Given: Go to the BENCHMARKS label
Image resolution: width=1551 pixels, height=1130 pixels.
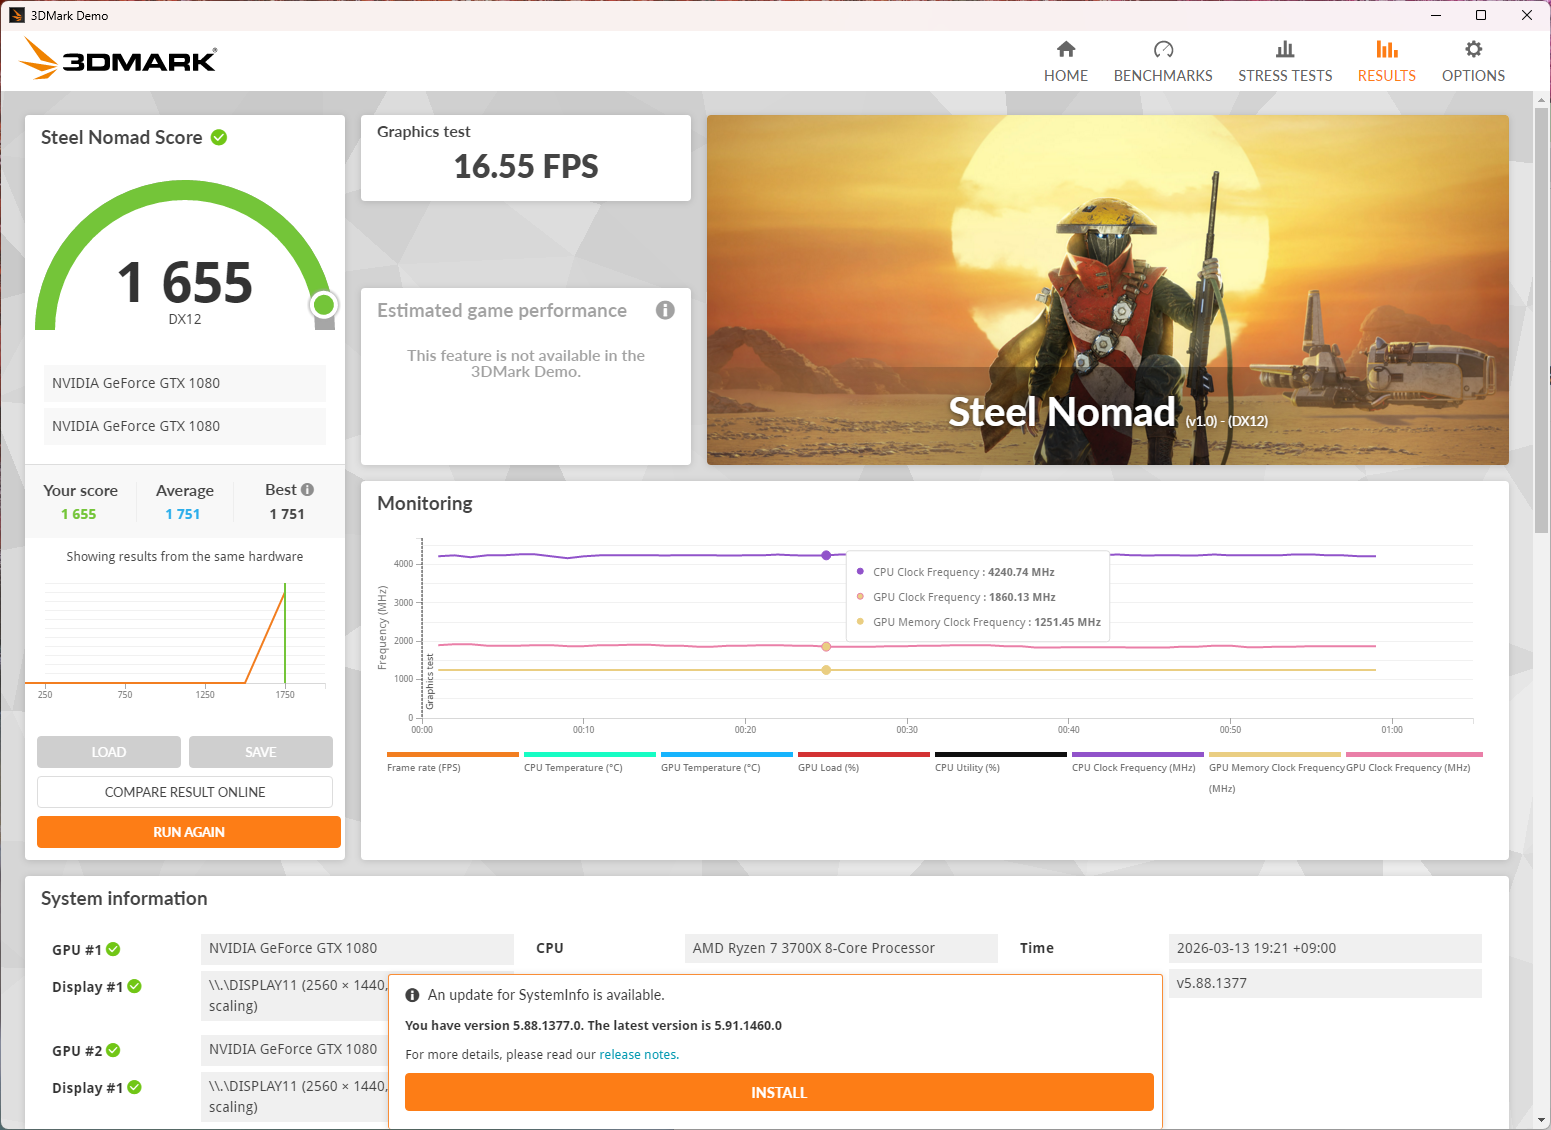Looking at the screenshot, I should (x=1163, y=76).
